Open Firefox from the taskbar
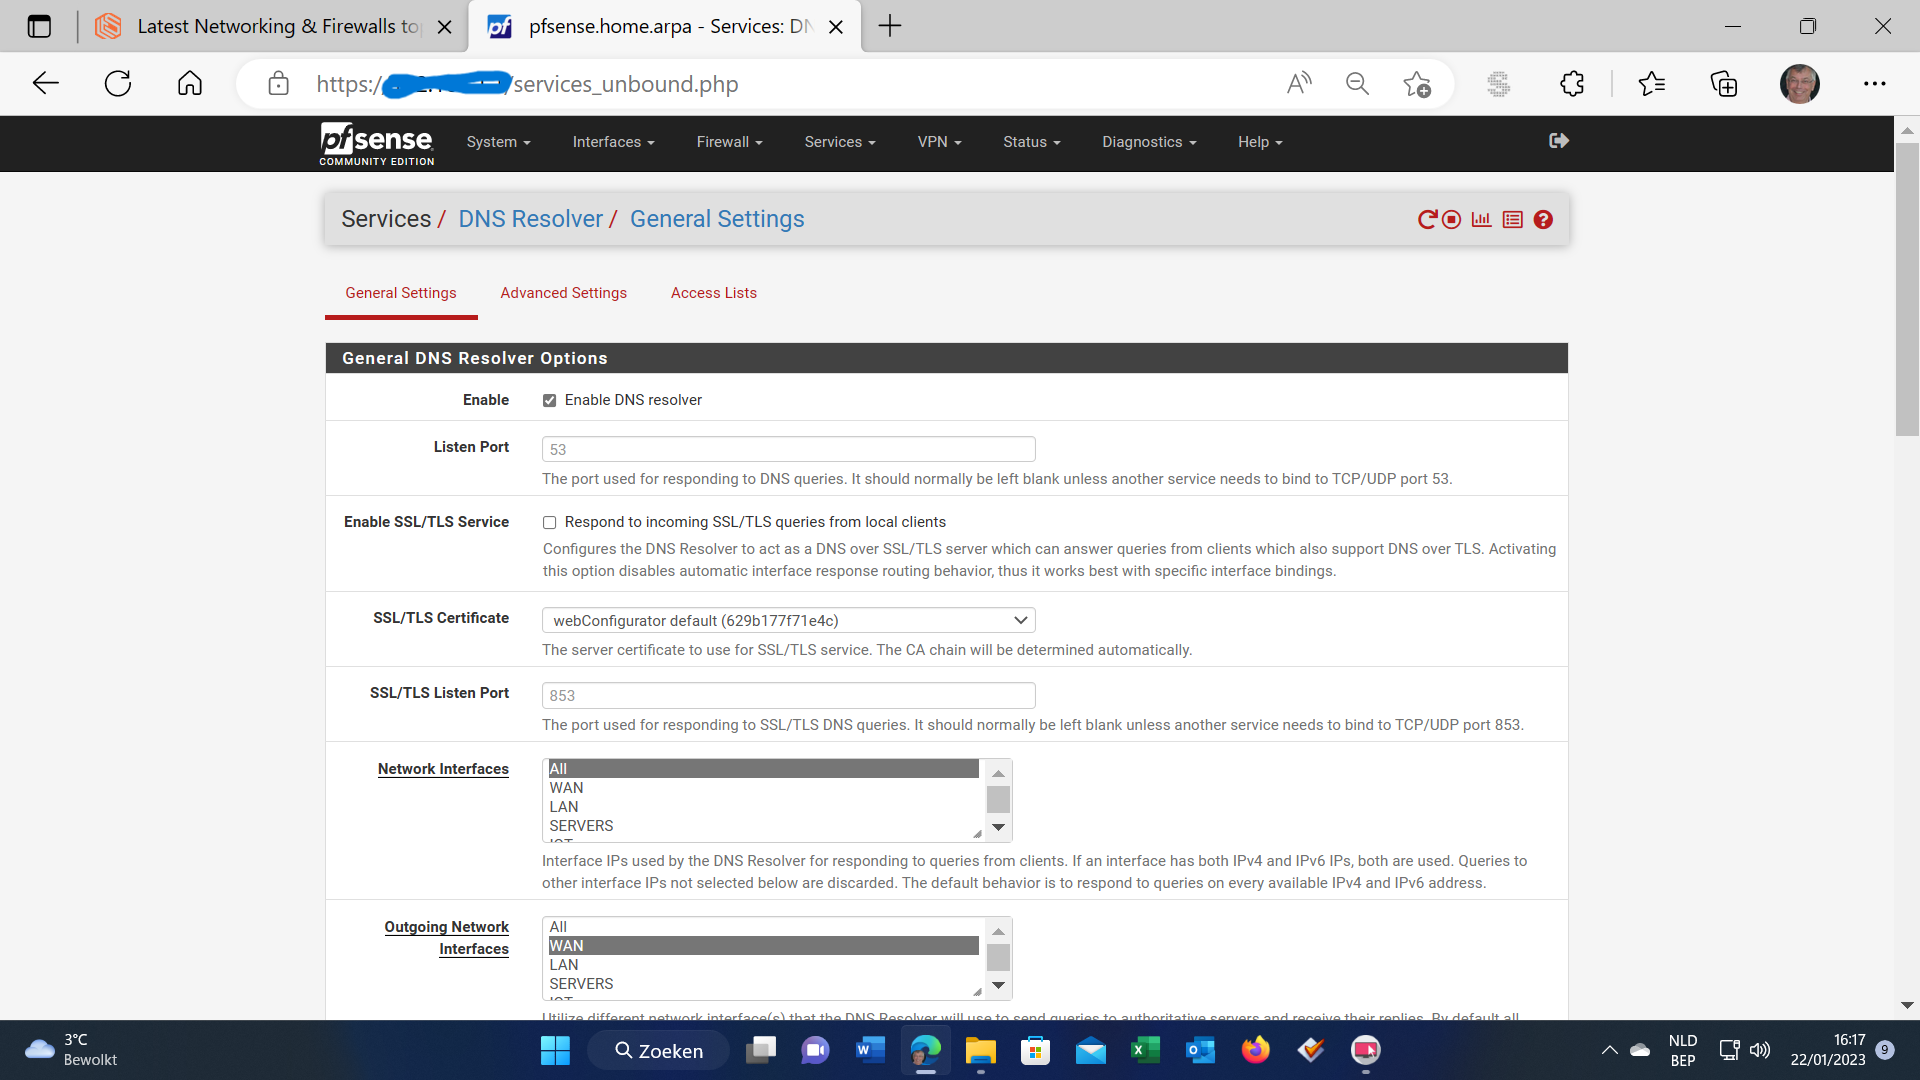This screenshot has height=1080, width=1920. click(x=1256, y=1051)
